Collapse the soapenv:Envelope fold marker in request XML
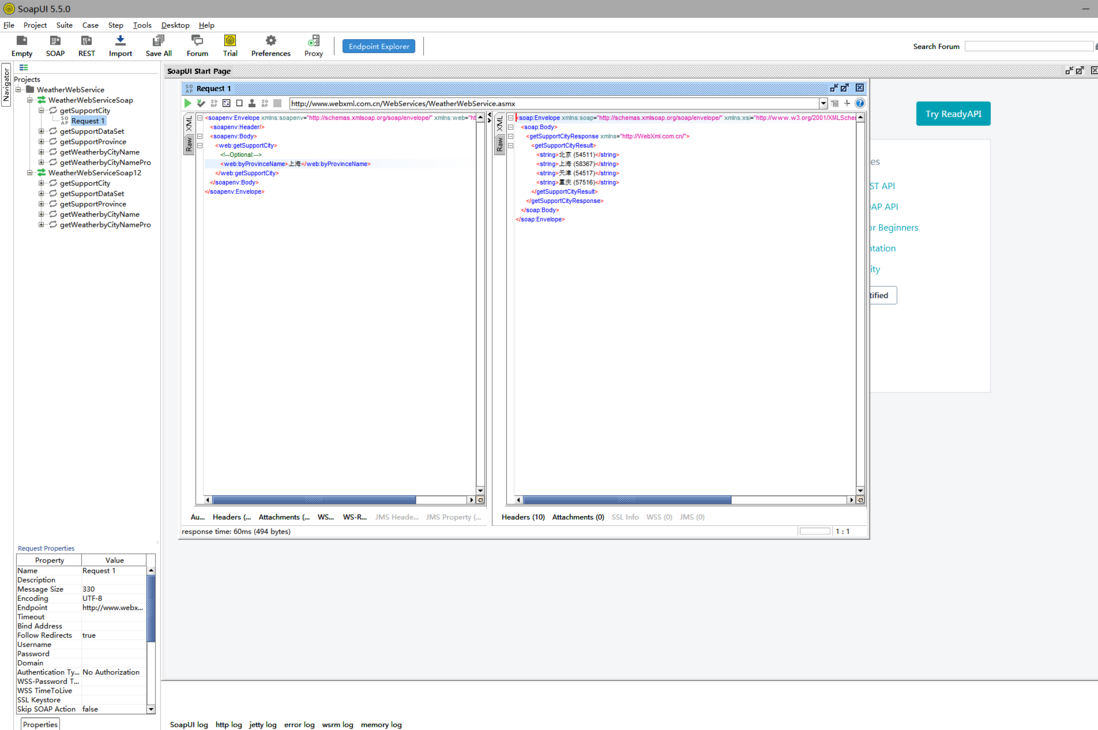This screenshot has width=1098, height=730. point(200,118)
